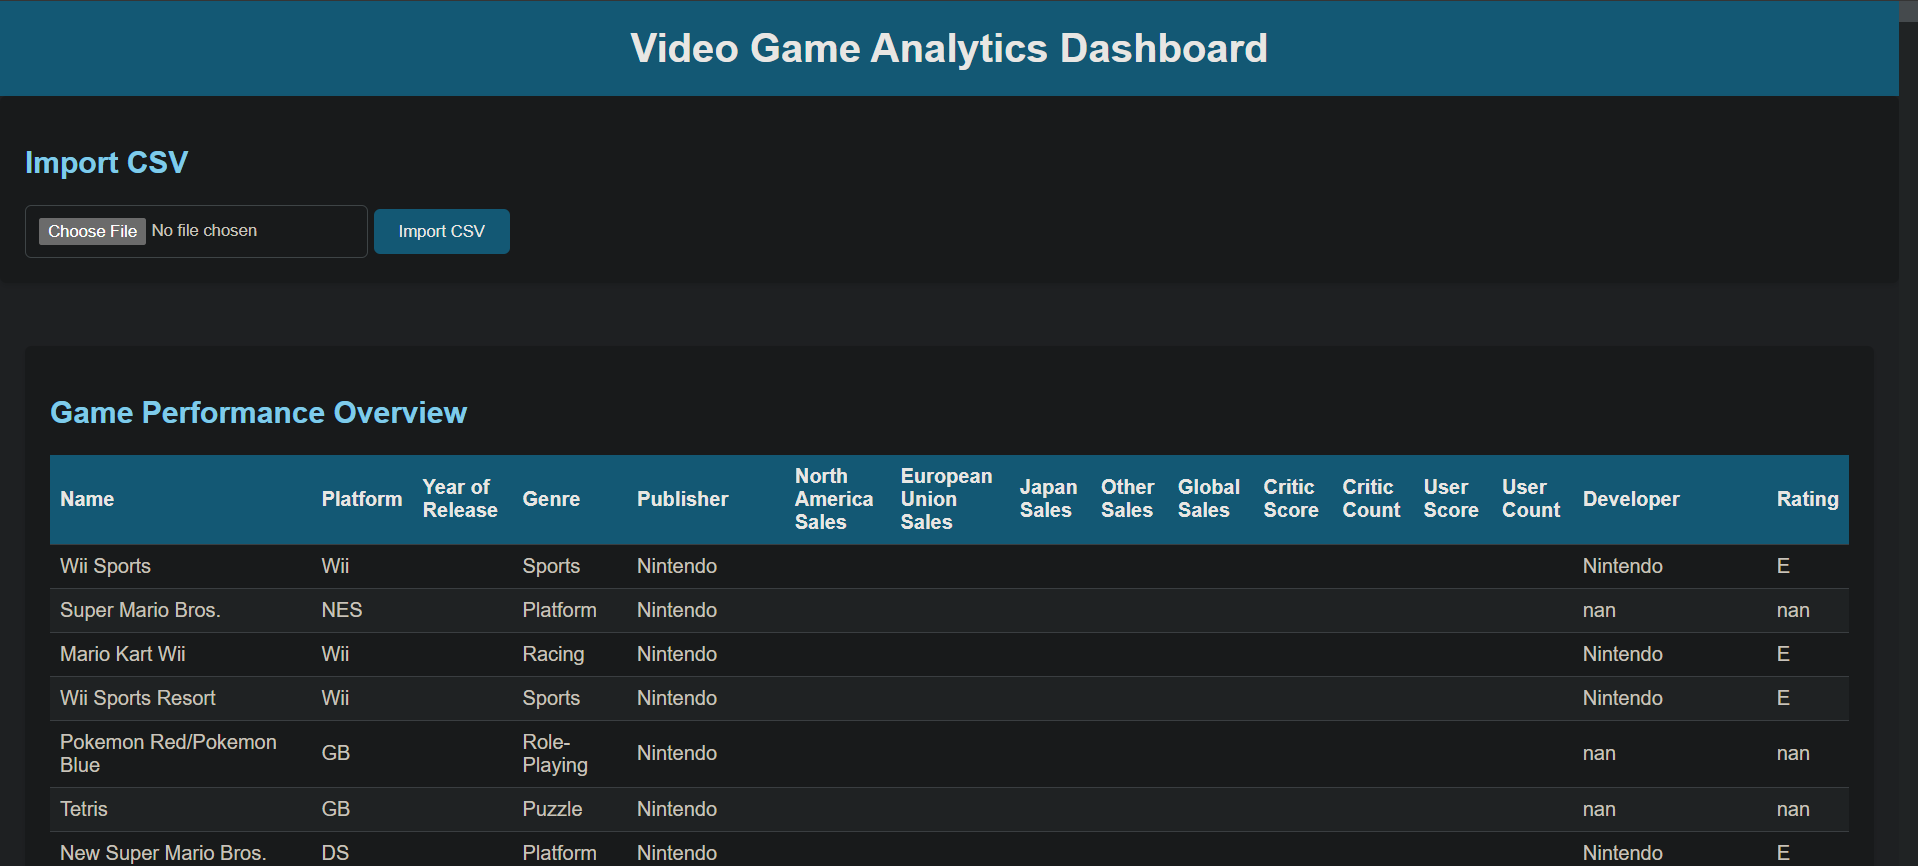This screenshot has width=1918, height=866.
Task: Click 'nan' developer in the Super Mario Bros. row
Action: 1599,610
